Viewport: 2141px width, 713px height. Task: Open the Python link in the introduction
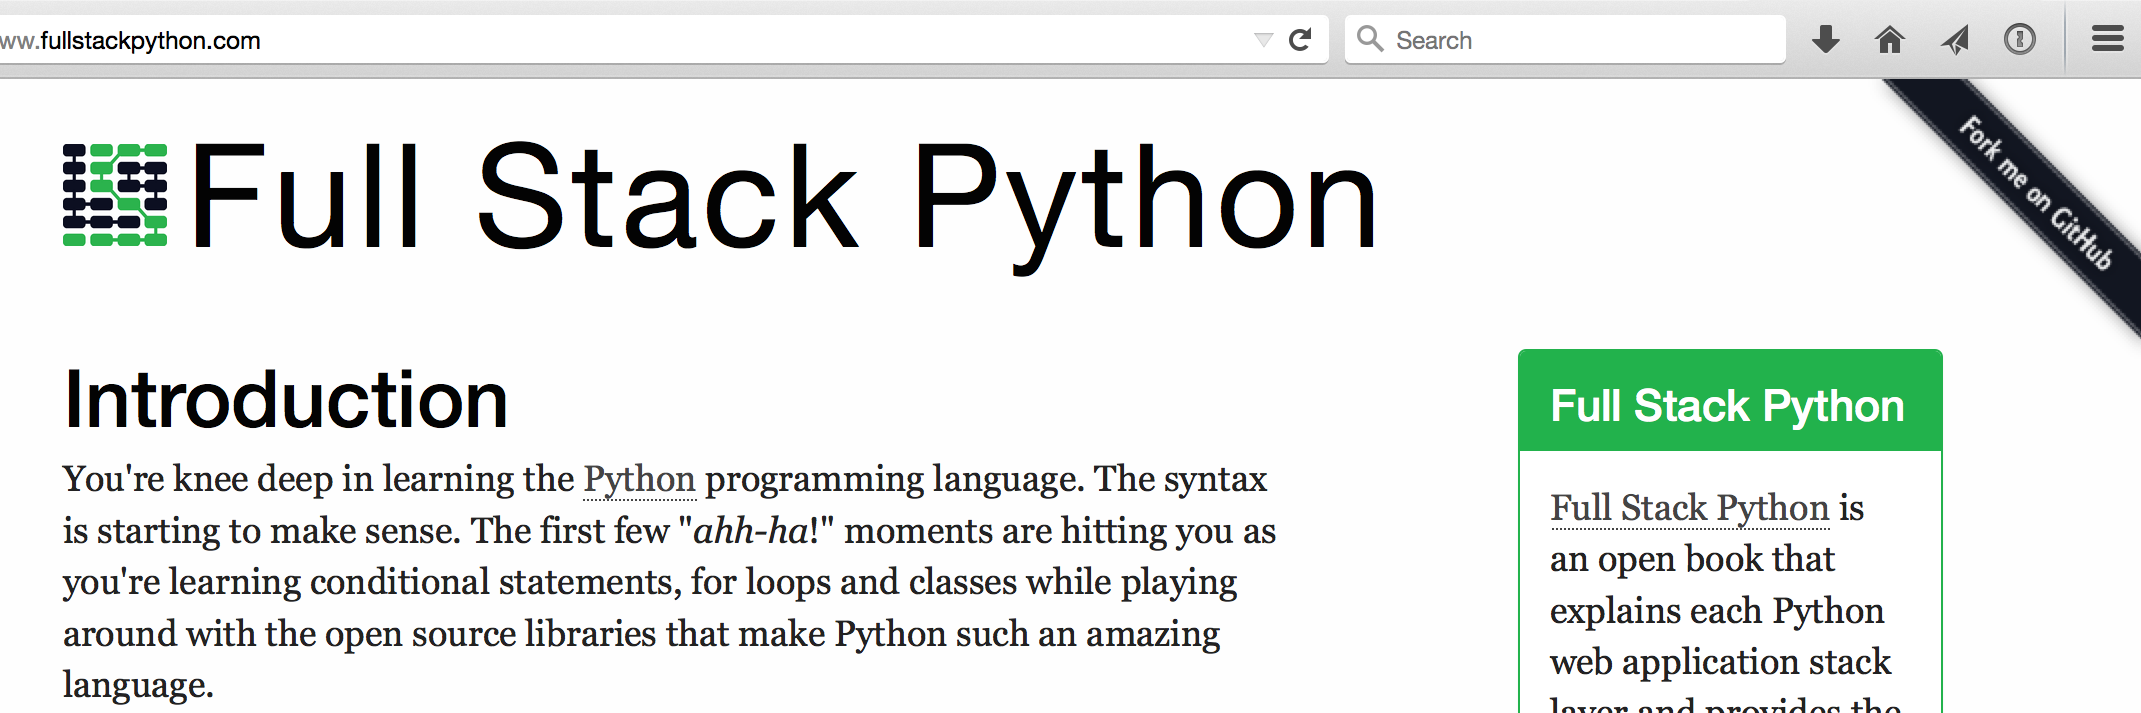click(x=639, y=479)
